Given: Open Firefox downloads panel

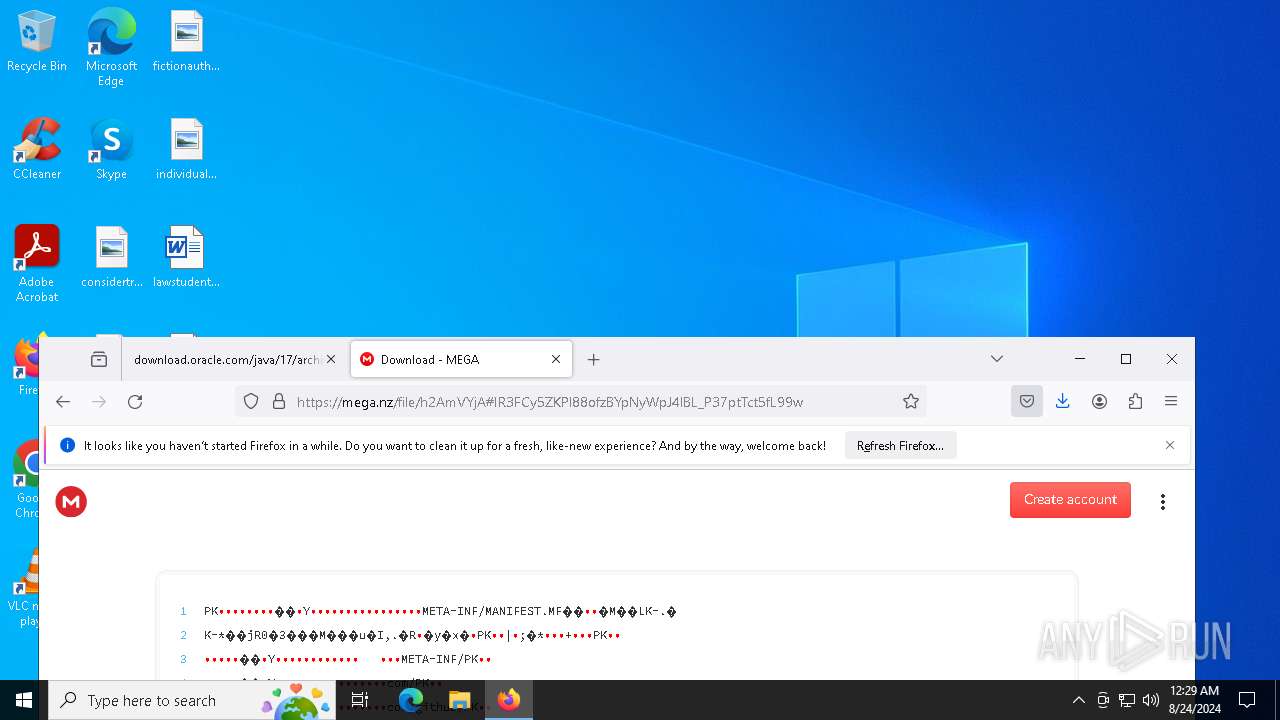Looking at the screenshot, I should coord(1063,401).
